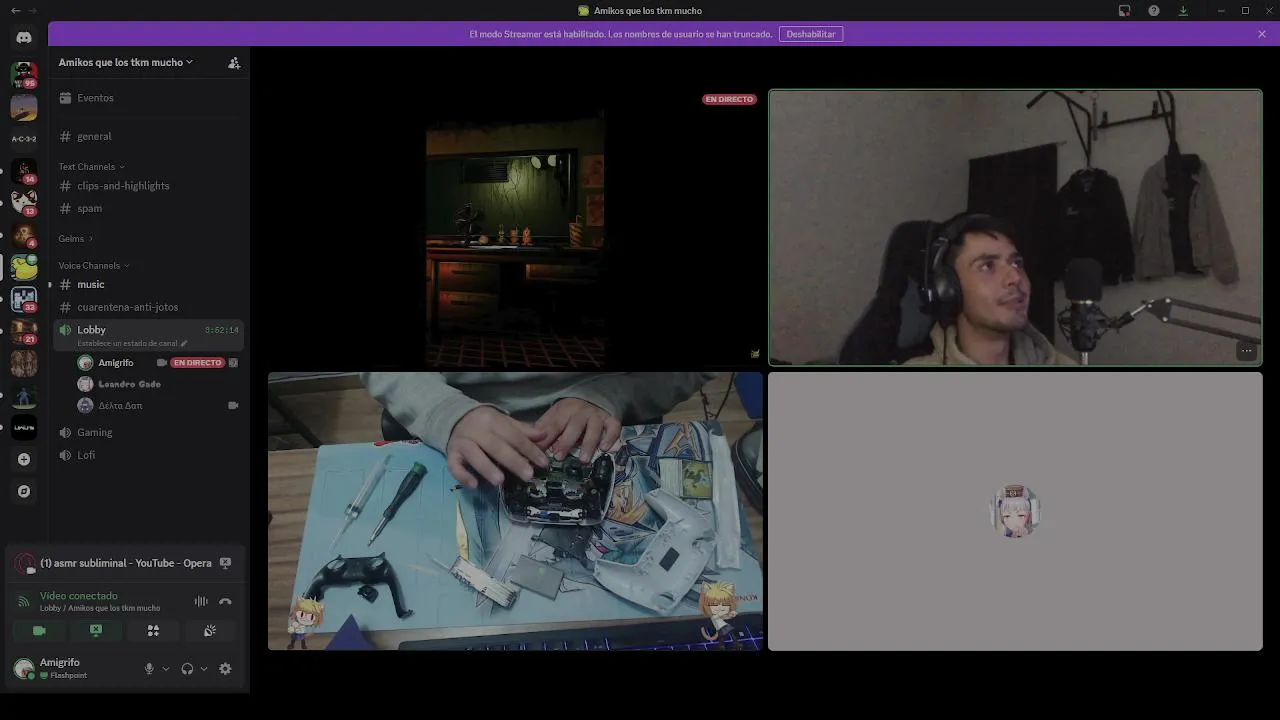Image resolution: width=1280 pixels, height=720 pixels.
Task: Open the help question mark icon
Action: pyautogui.click(x=1154, y=10)
